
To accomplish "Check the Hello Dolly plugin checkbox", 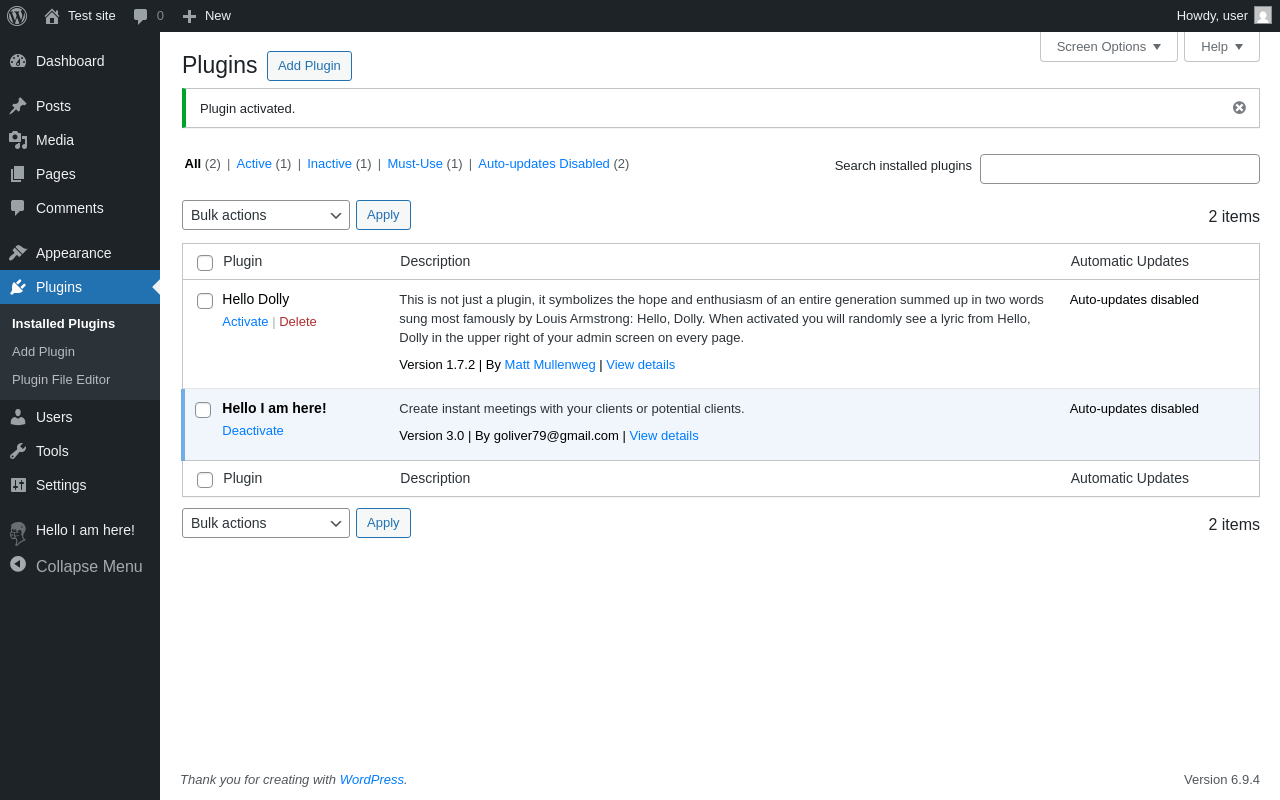I will point(205,301).
